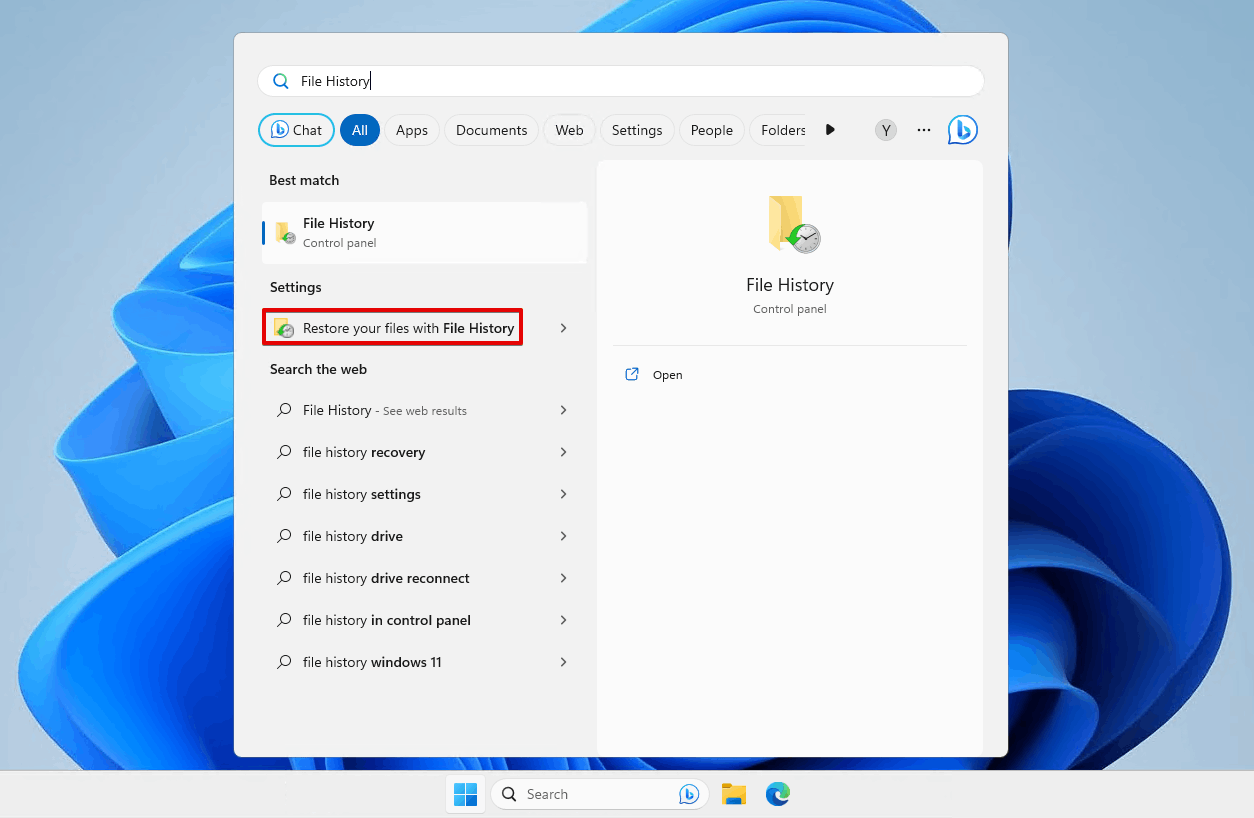Search web for file history settings

point(362,494)
